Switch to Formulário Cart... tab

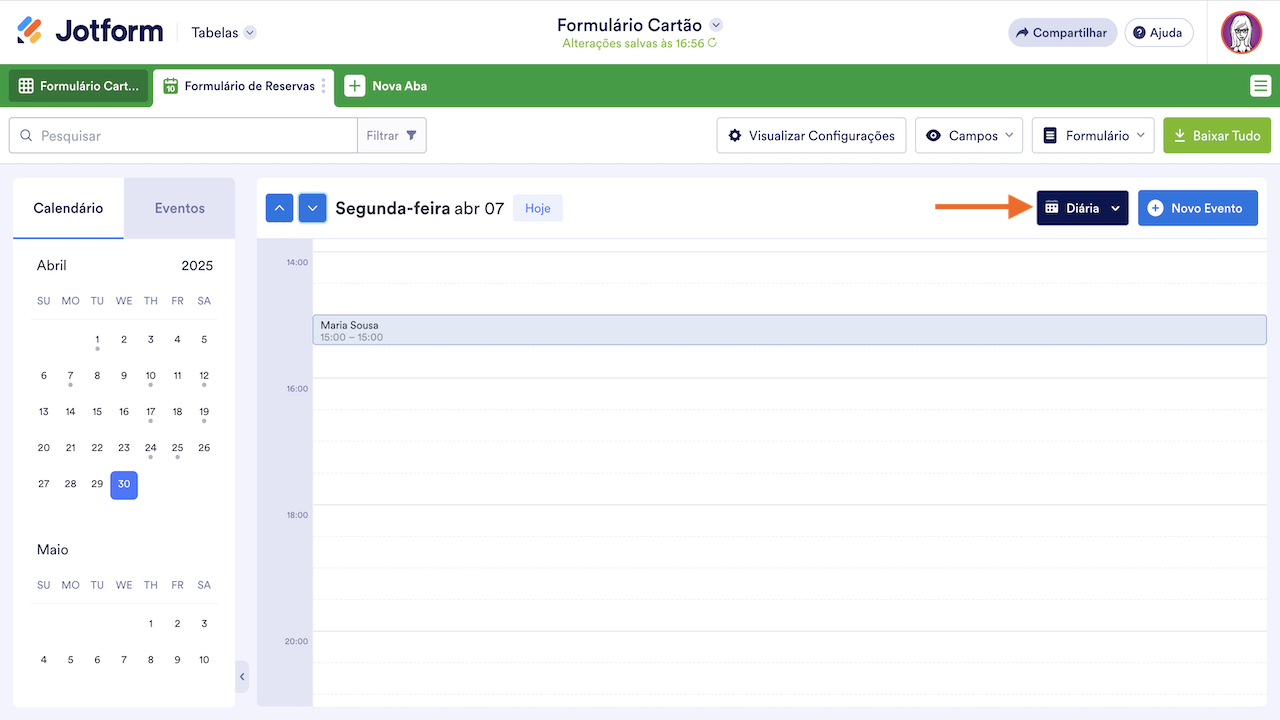pyautogui.click(x=79, y=86)
